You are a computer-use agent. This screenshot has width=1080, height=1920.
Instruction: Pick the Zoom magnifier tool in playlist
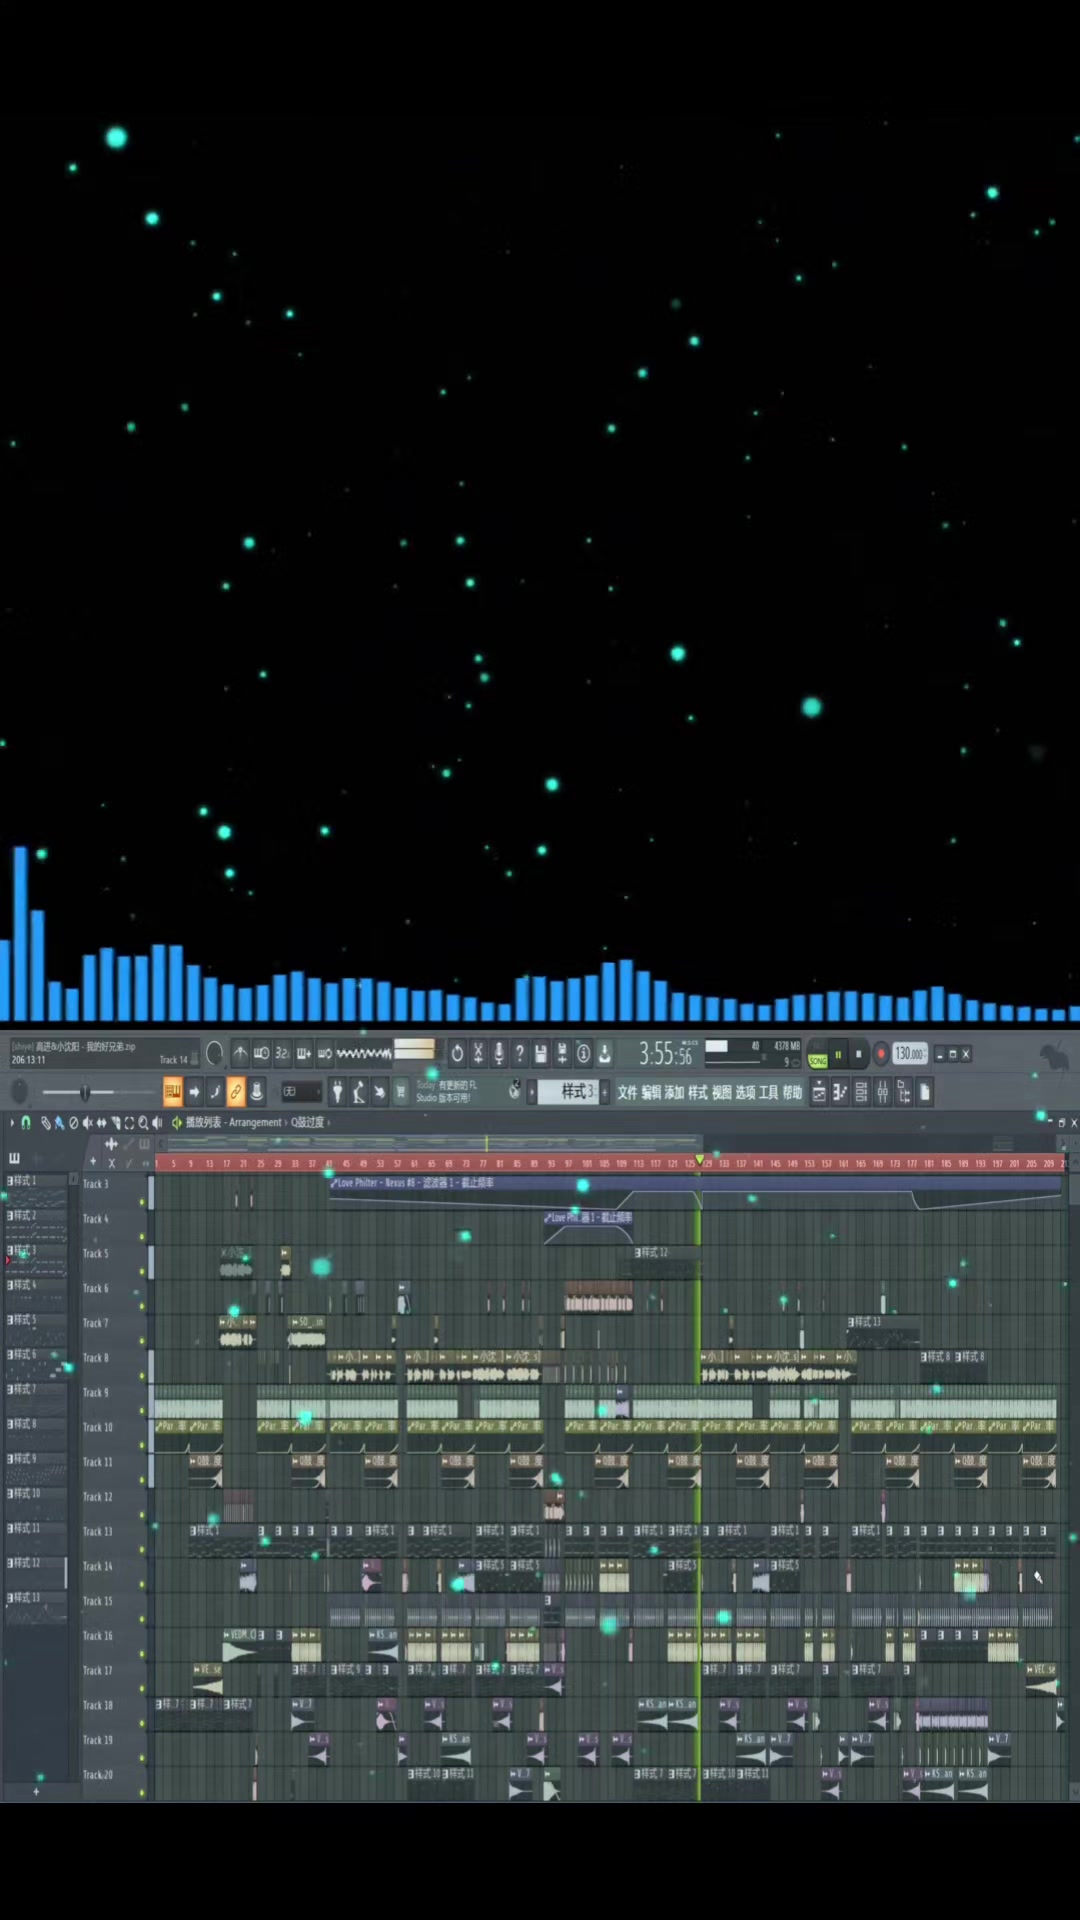click(143, 1122)
